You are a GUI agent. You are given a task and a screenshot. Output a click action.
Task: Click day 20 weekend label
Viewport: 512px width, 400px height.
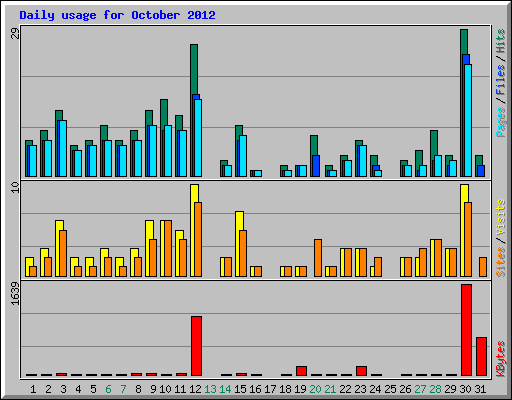pos(315,389)
